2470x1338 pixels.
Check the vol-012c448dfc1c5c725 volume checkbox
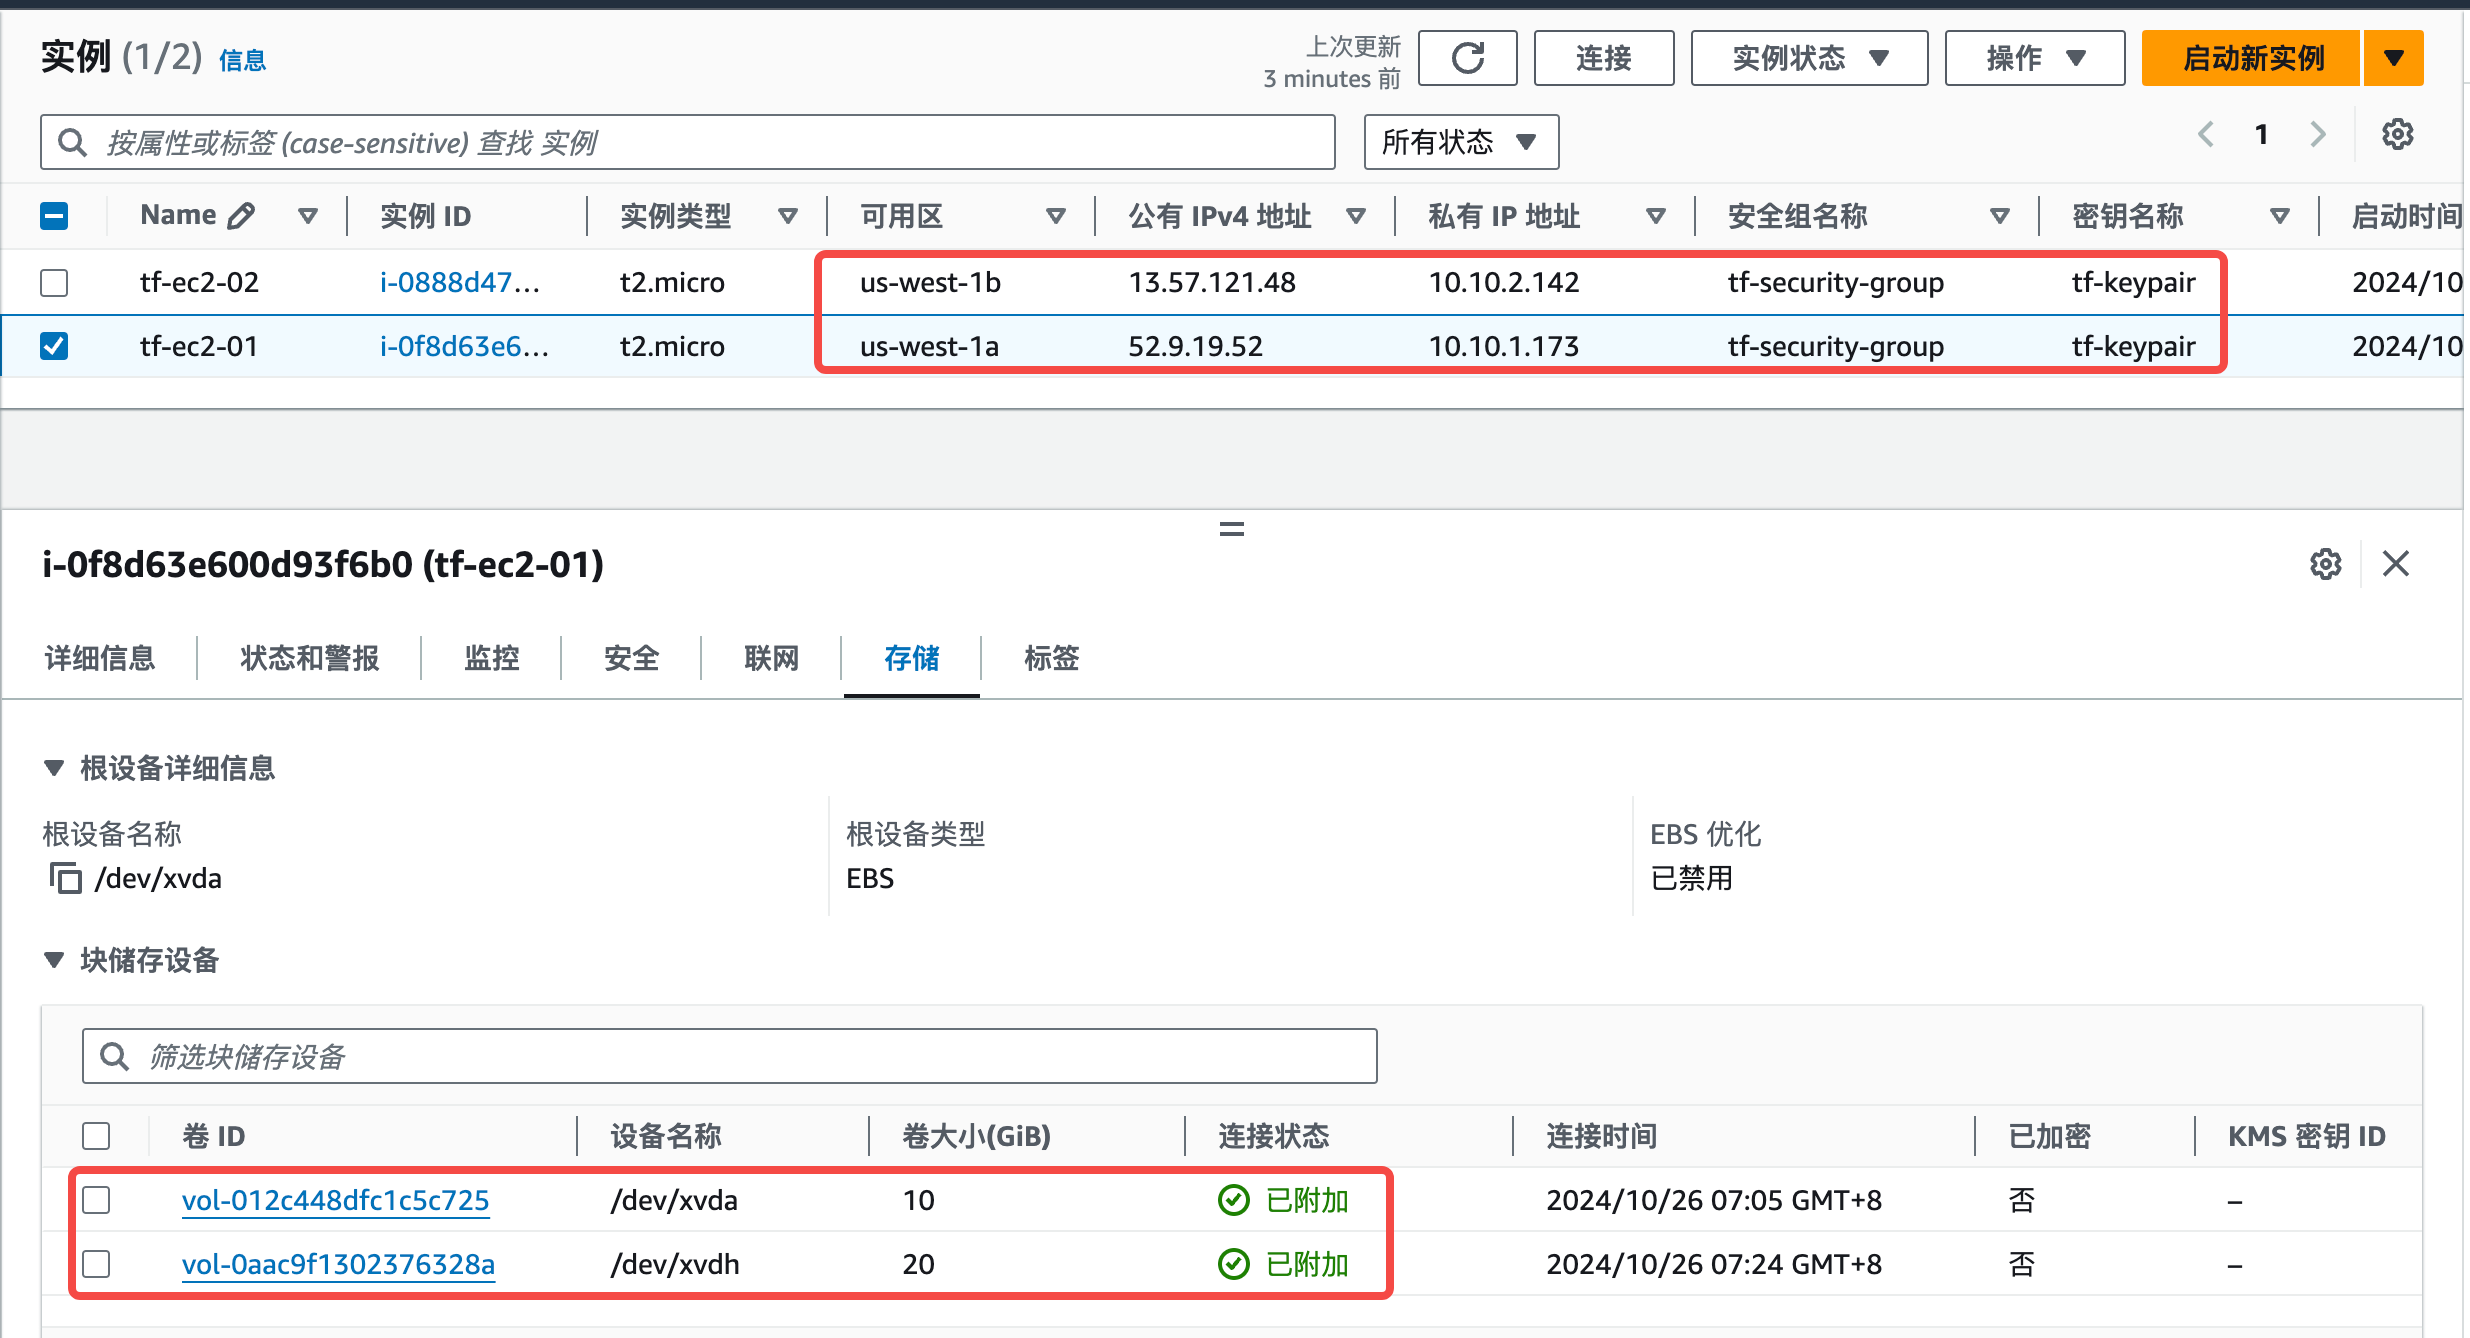coord(96,1200)
